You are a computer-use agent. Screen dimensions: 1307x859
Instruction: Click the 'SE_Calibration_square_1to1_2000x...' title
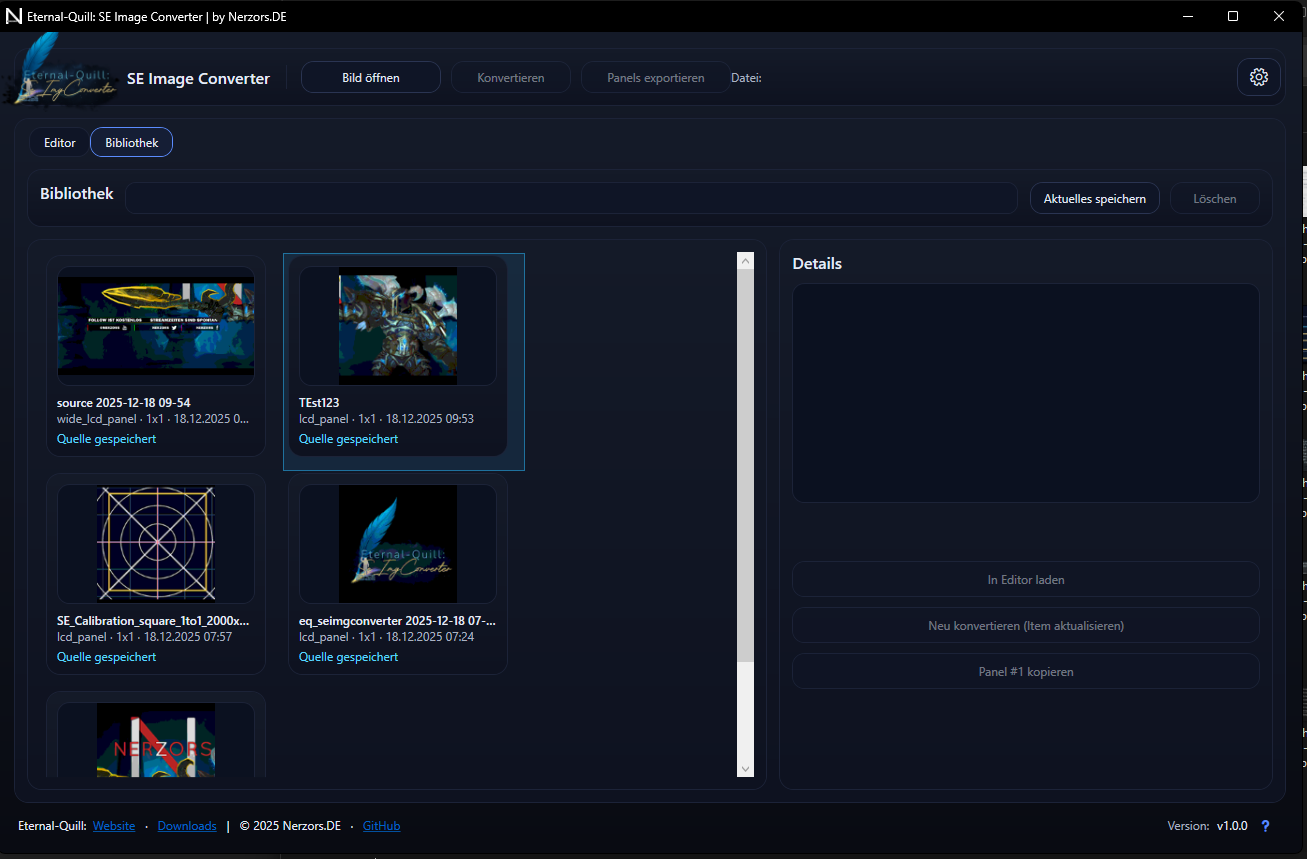153,621
